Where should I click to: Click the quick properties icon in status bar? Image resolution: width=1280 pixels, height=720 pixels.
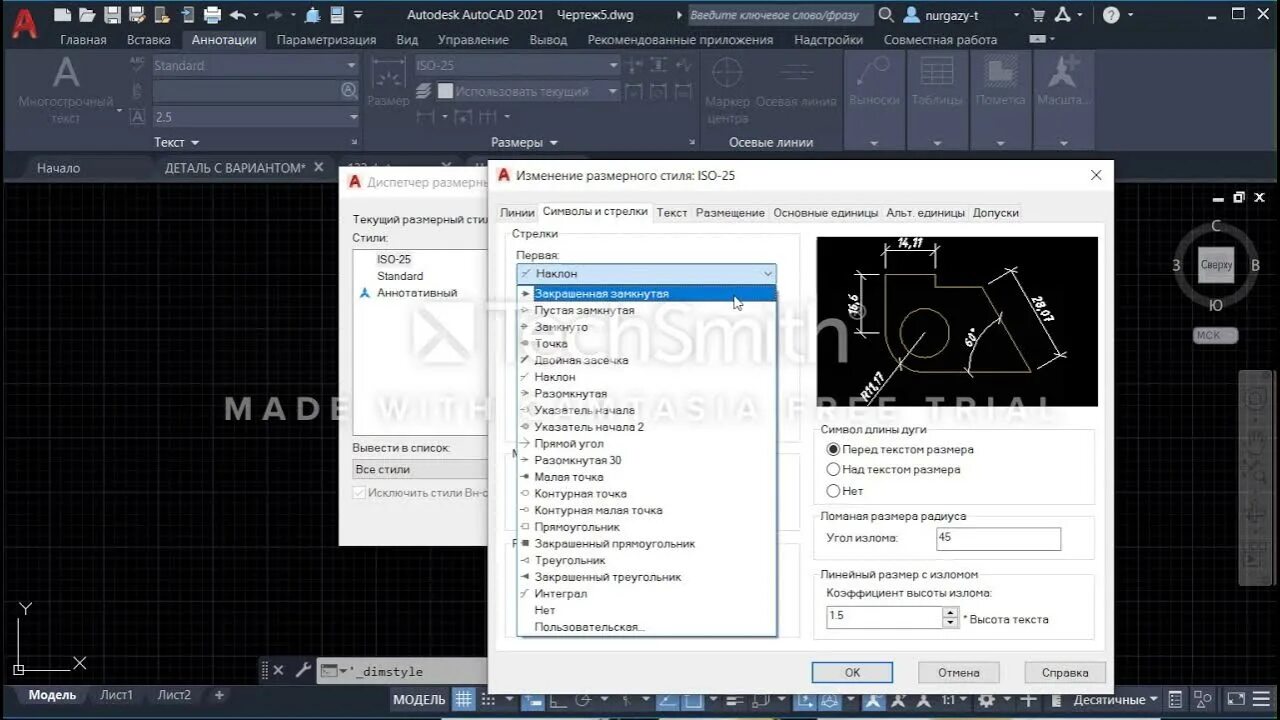coord(1175,699)
